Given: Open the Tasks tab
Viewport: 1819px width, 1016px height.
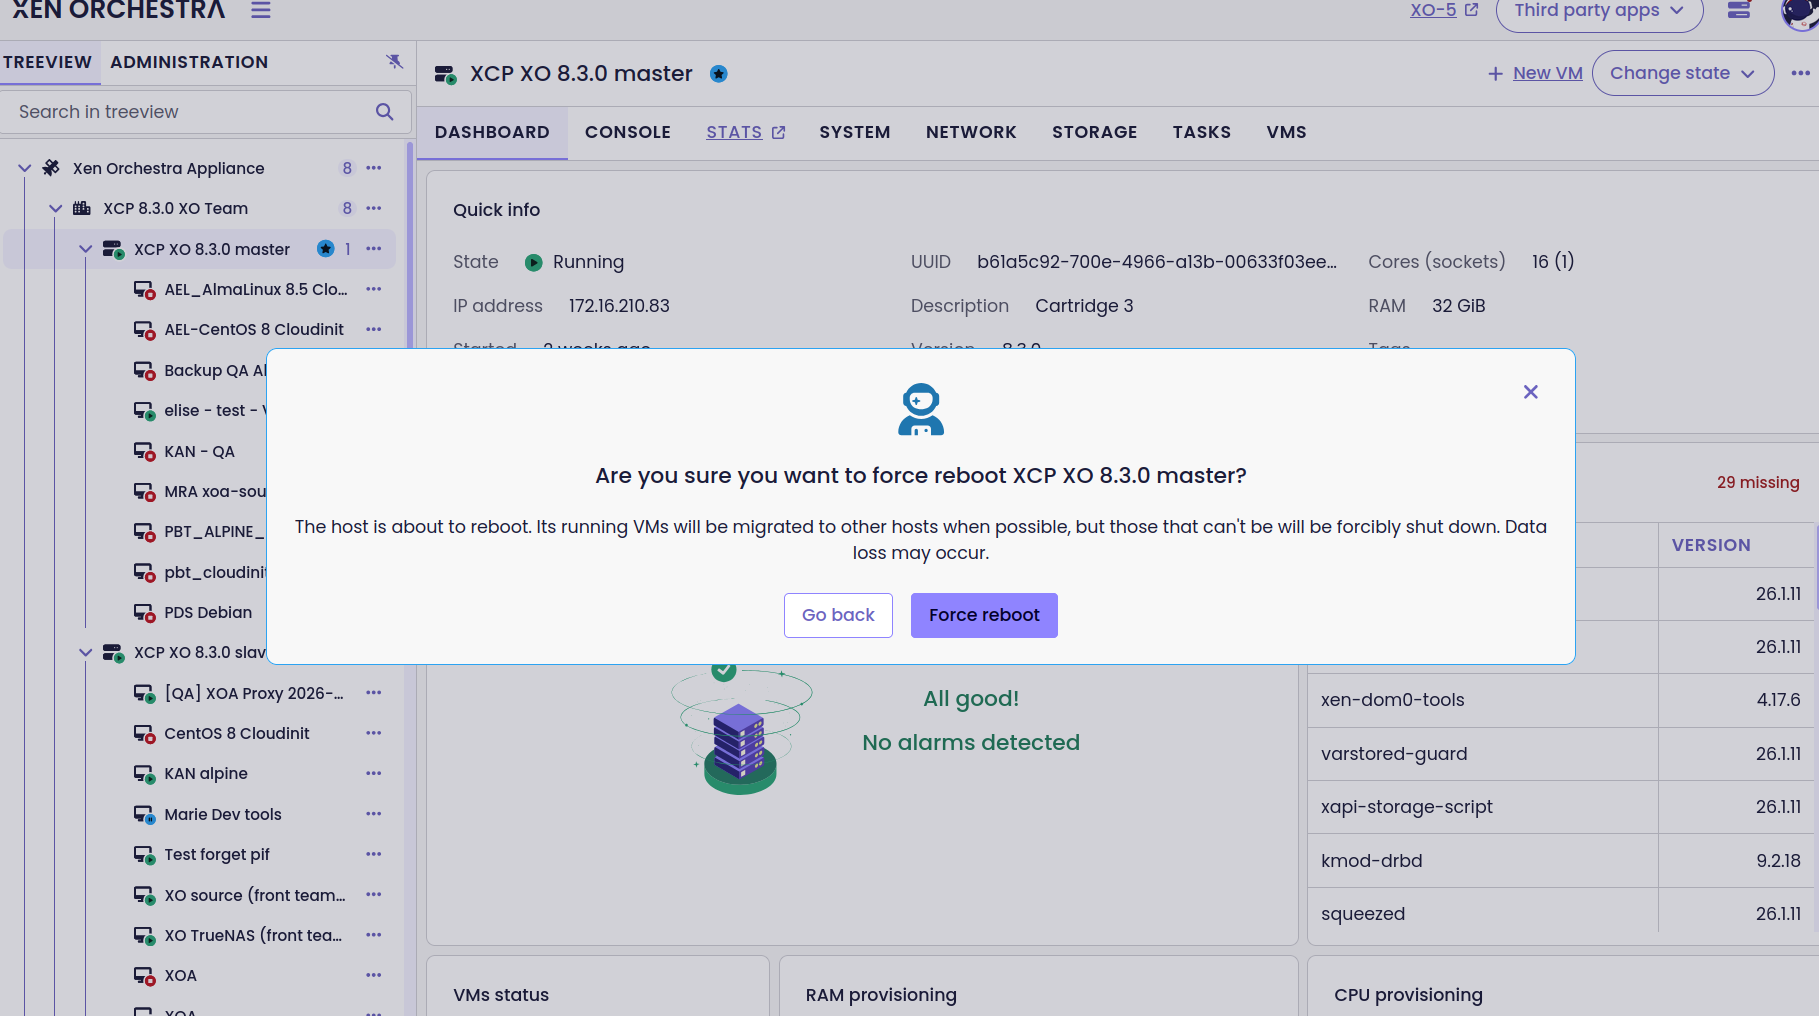Looking at the screenshot, I should (1202, 132).
